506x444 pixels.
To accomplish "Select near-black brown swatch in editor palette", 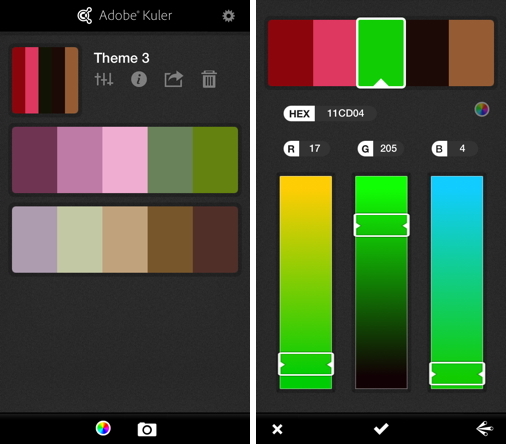I will [427, 53].
